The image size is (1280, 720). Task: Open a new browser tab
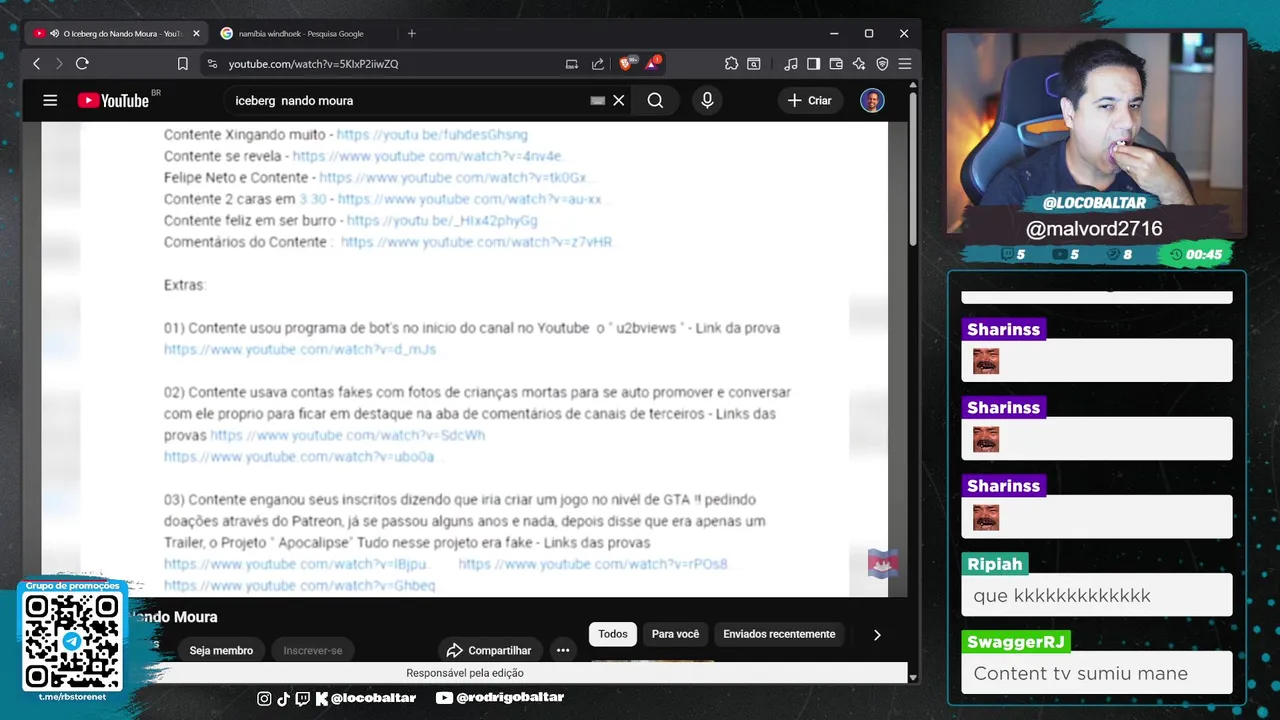point(411,33)
